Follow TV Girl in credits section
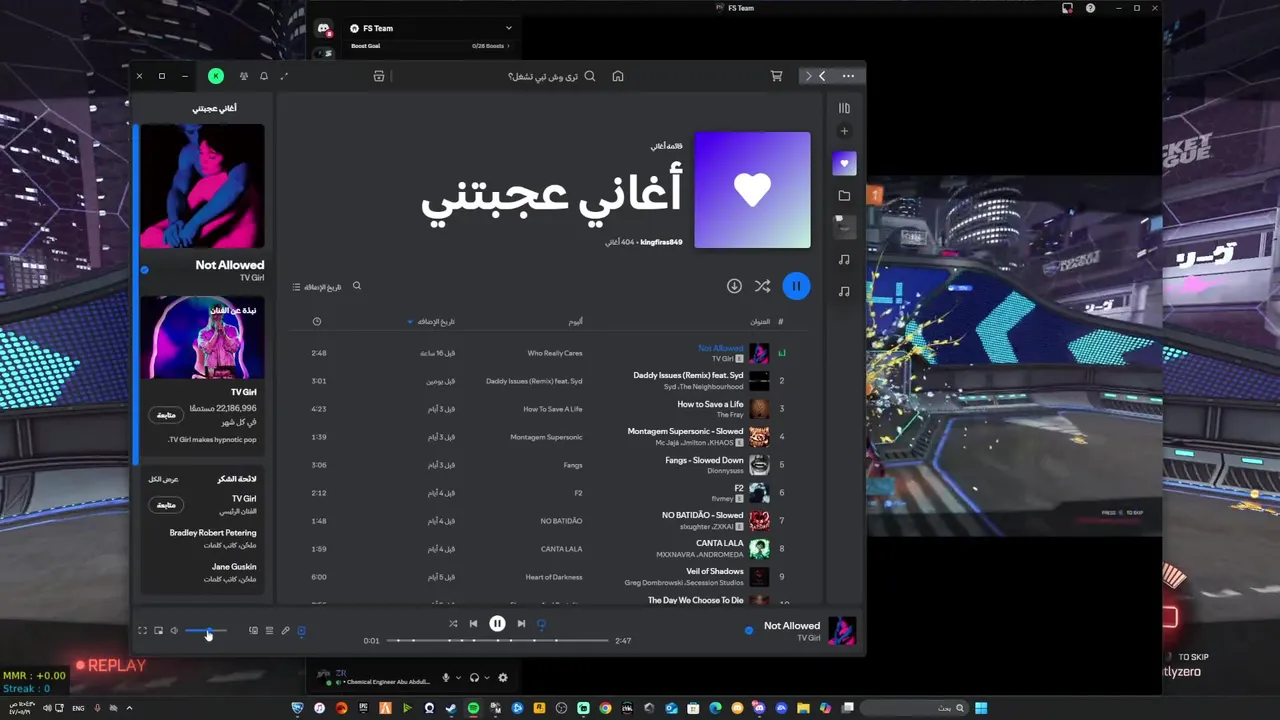The width and height of the screenshot is (1280, 720). point(166,505)
